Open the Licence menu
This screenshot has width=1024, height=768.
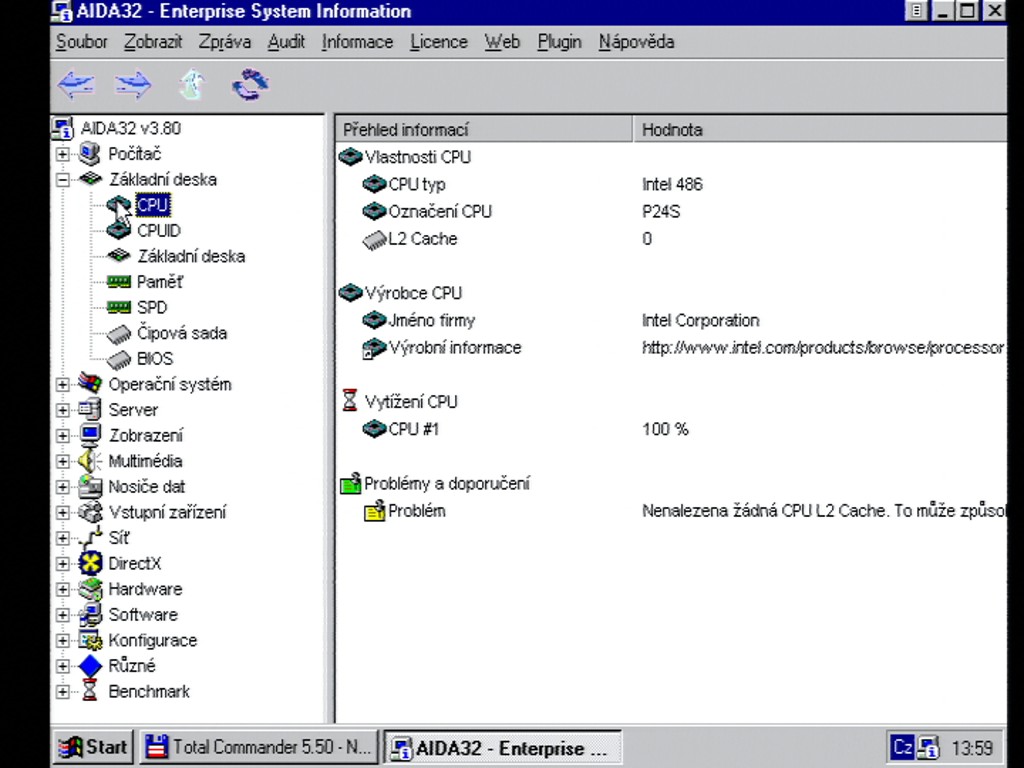439,42
